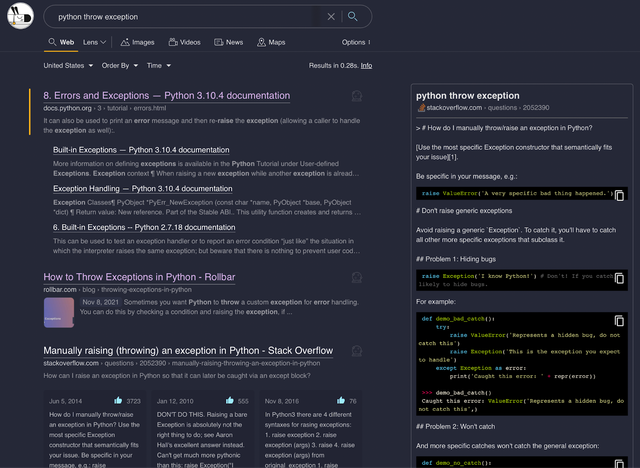The width and height of the screenshot is (640, 468).
Task: Open the Images search tab
Action: point(138,42)
